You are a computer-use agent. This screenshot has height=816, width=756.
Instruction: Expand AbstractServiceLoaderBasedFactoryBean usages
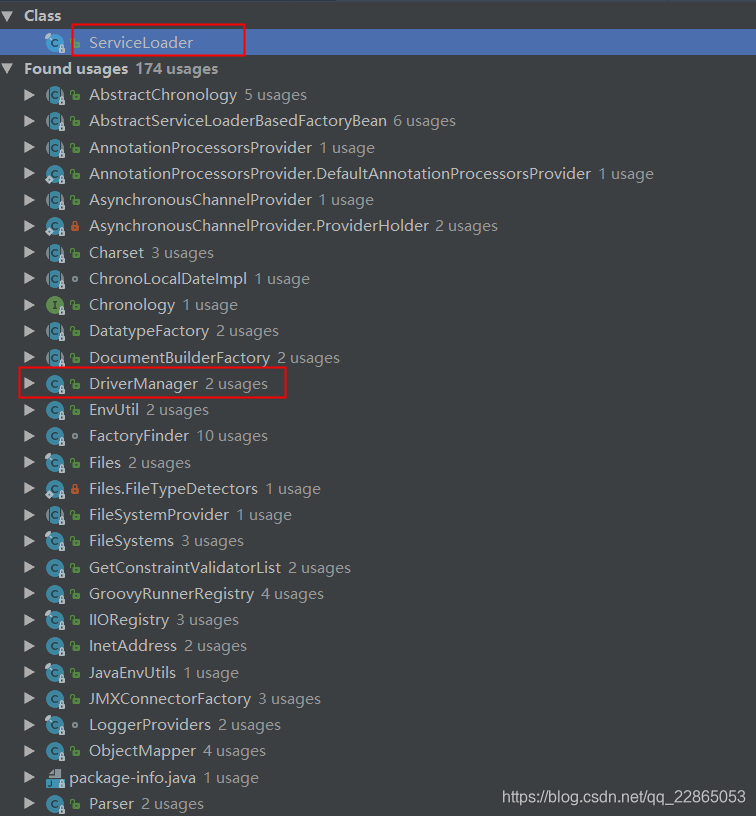29,121
